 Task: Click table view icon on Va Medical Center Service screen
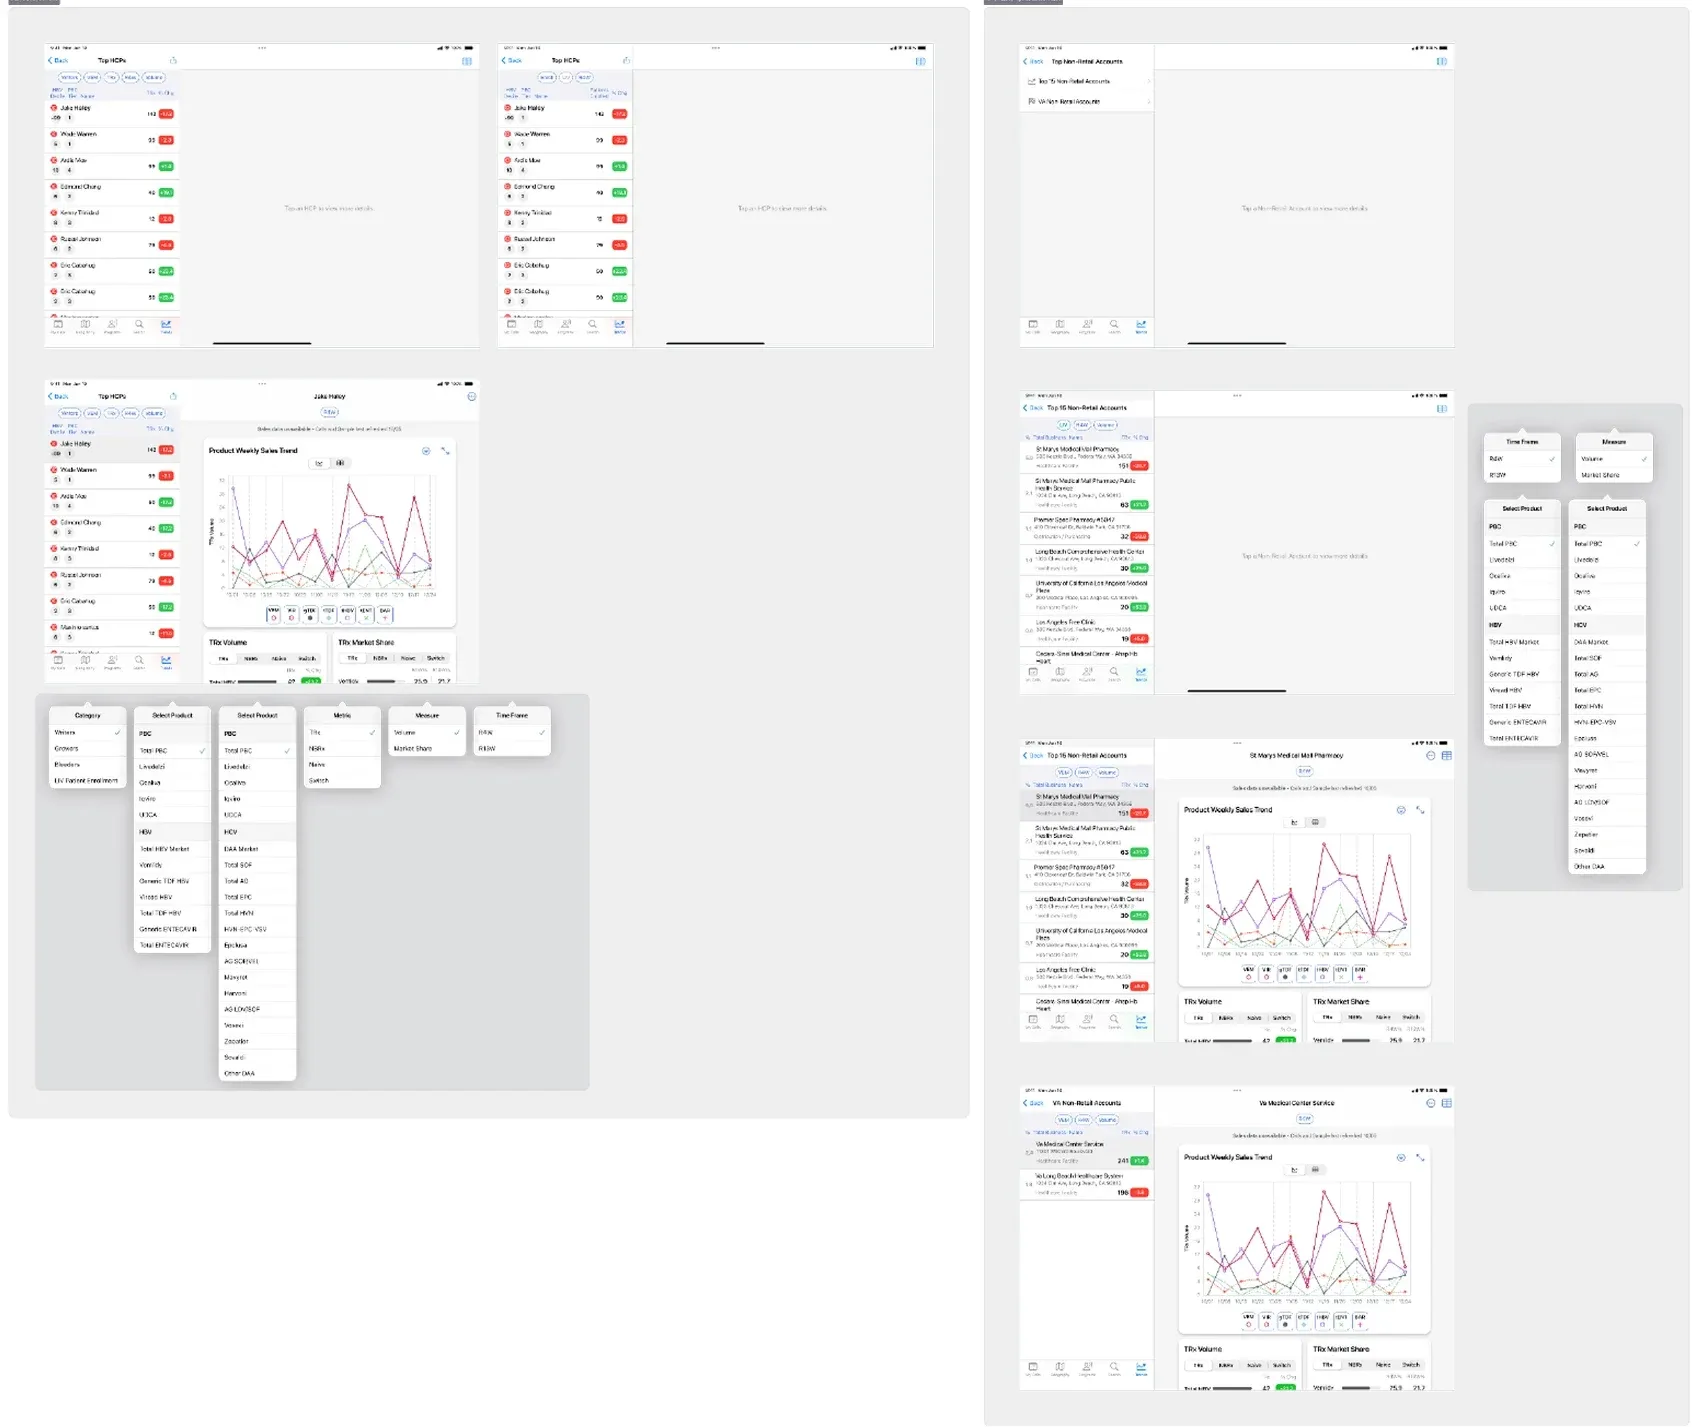tap(1446, 1103)
